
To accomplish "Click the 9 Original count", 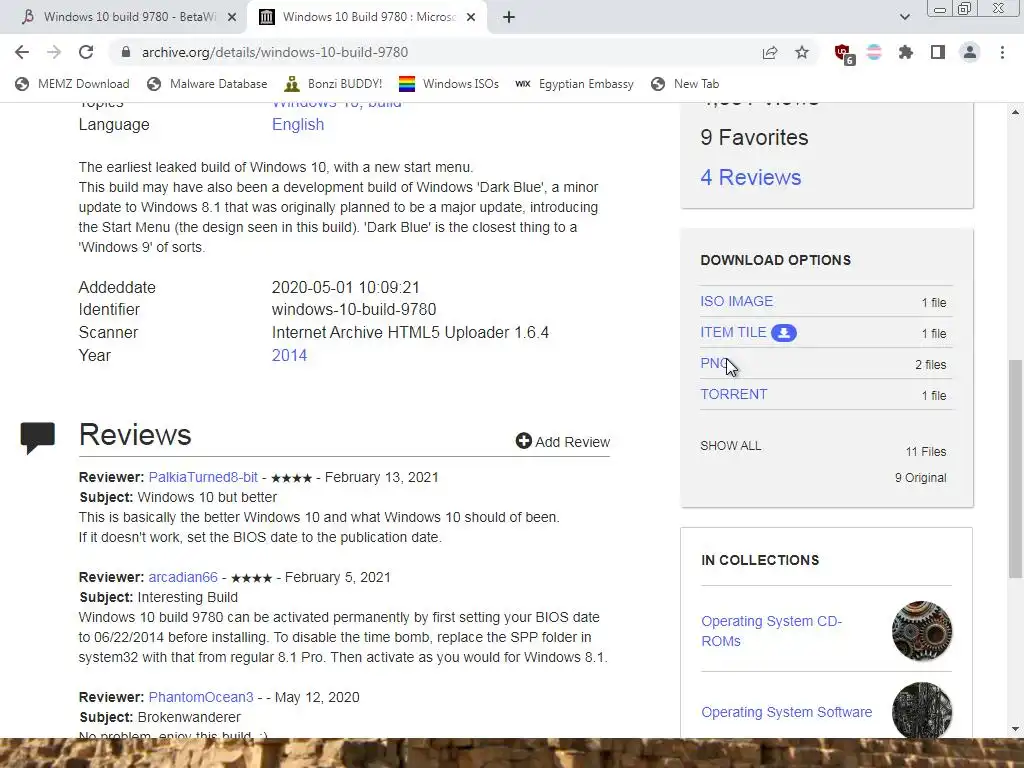I will coord(920,478).
